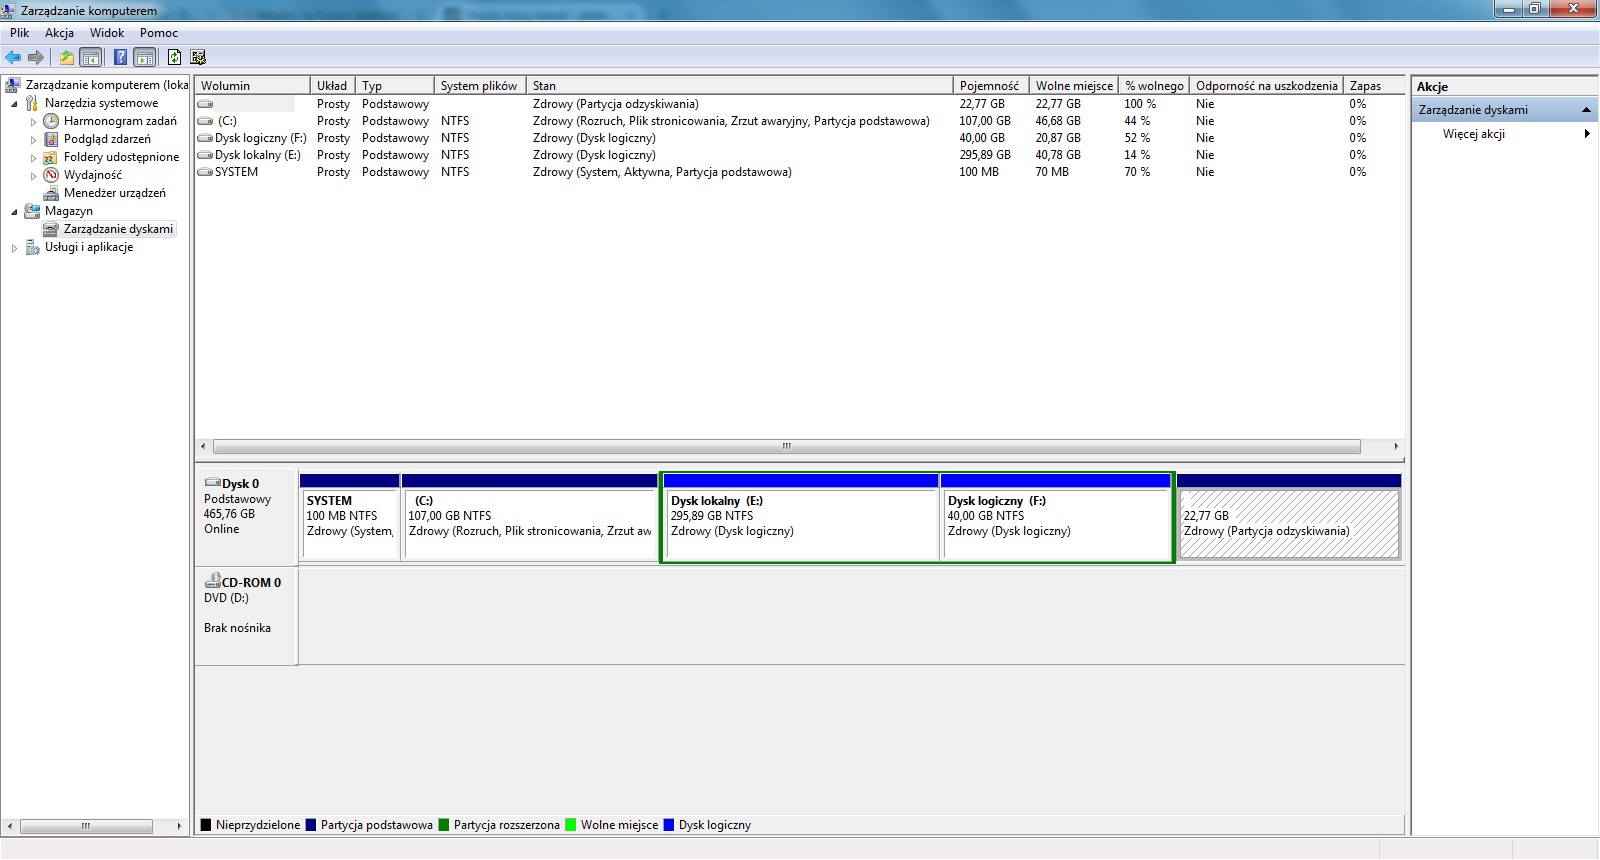Screen dimensions: 1600x860
Task: Click the Refresh toolbar icon
Action: (x=174, y=57)
